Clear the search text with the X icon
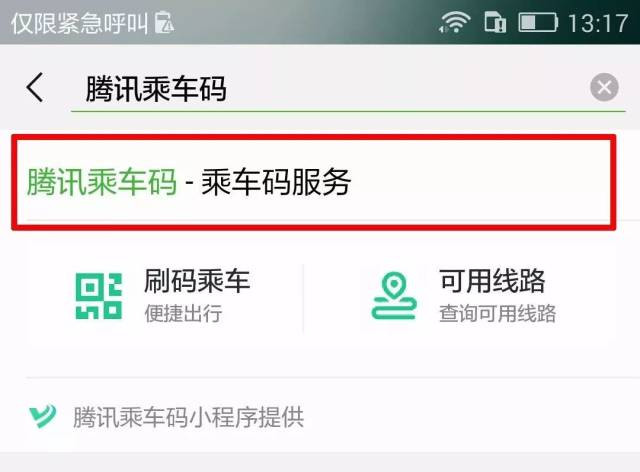This screenshot has height=472, width=640. [604, 87]
